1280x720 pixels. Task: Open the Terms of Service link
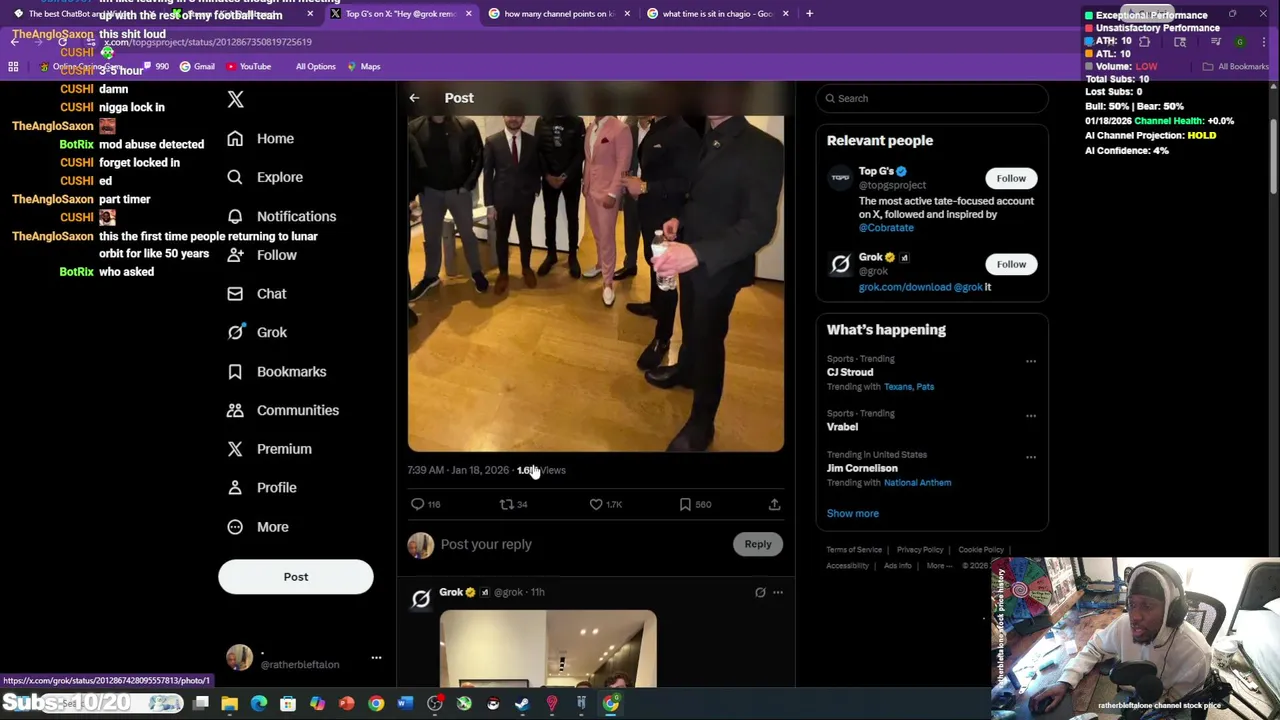tap(854, 550)
